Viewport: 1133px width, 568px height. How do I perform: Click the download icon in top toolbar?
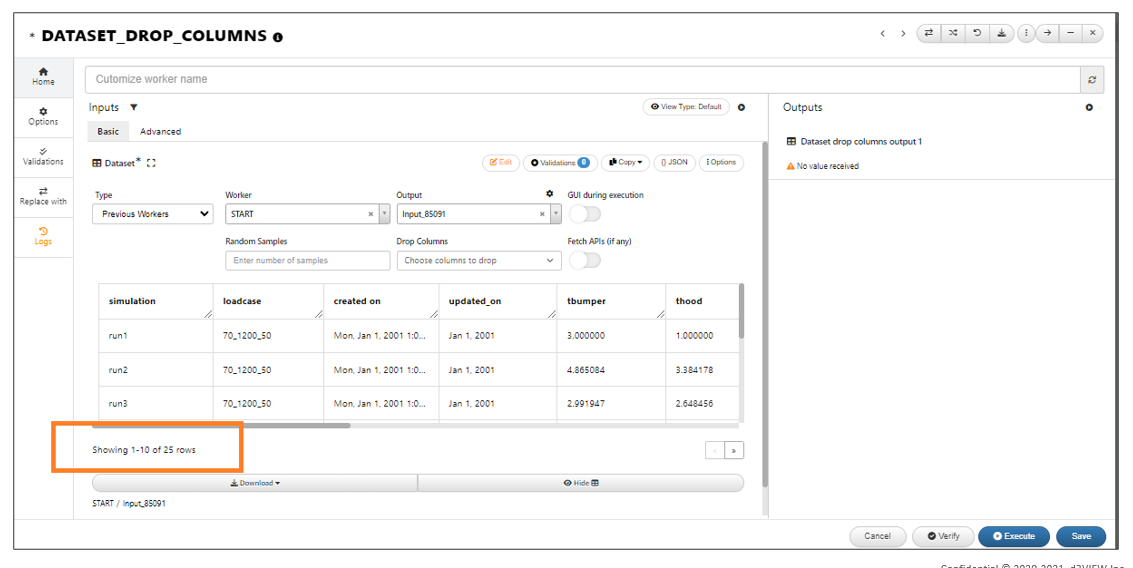pyautogui.click(x=1001, y=33)
